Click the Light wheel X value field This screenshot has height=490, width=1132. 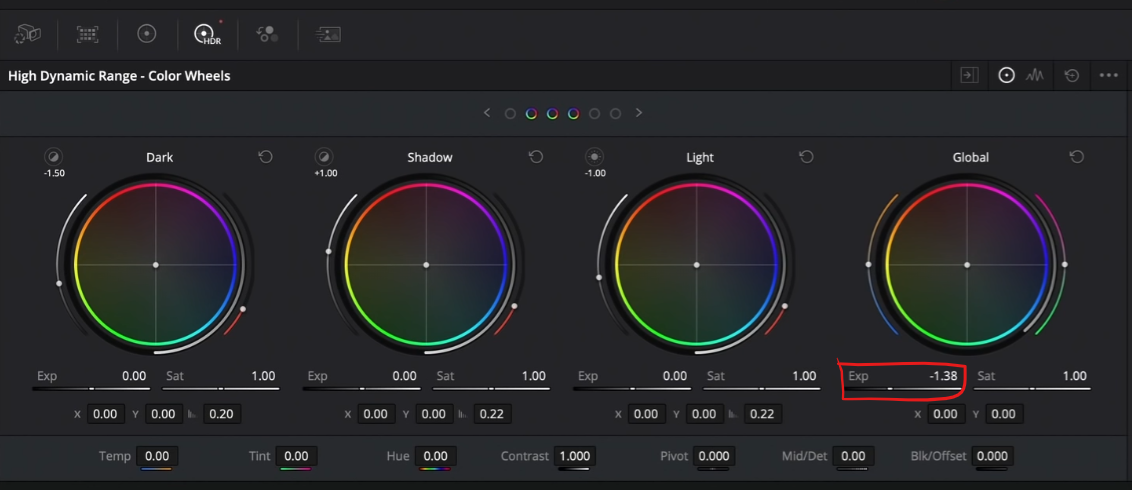pyautogui.click(x=646, y=414)
